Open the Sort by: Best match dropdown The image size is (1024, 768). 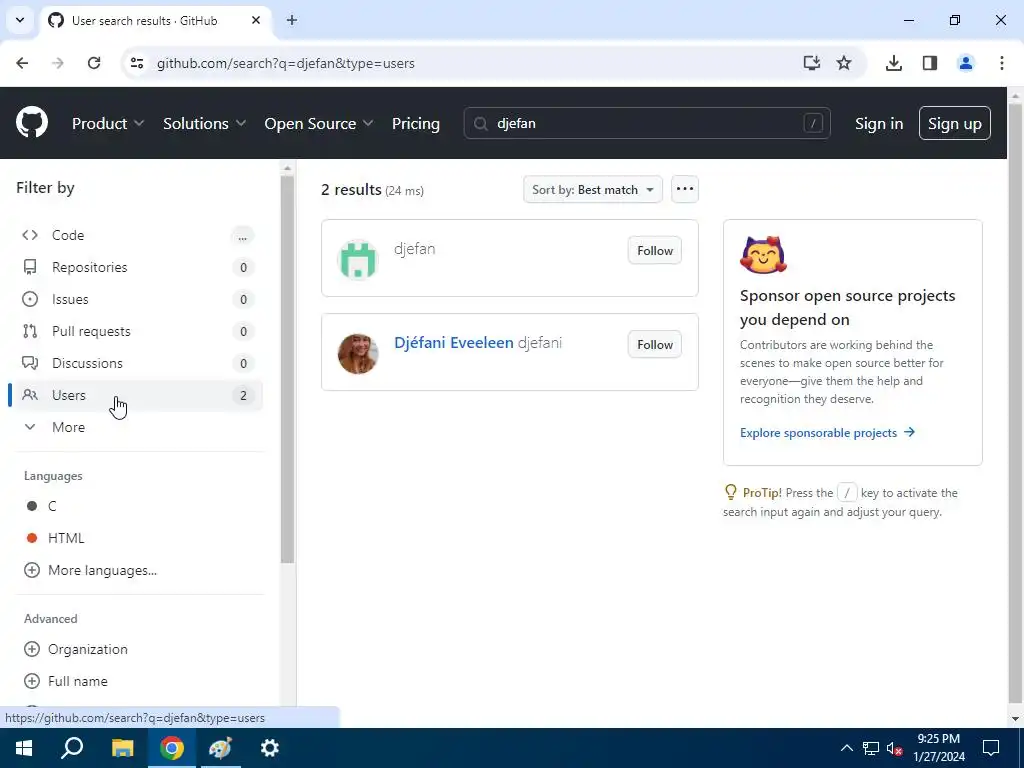point(593,189)
